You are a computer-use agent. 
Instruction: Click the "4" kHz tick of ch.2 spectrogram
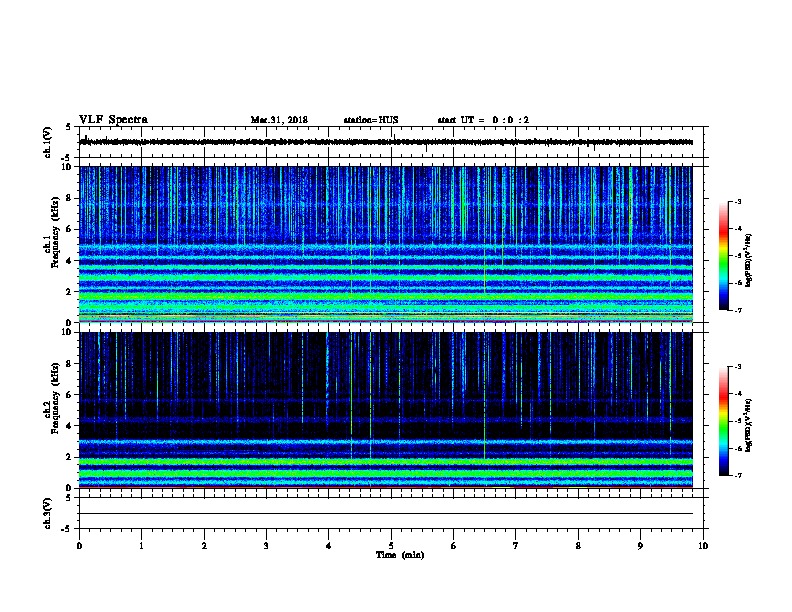pos(70,426)
